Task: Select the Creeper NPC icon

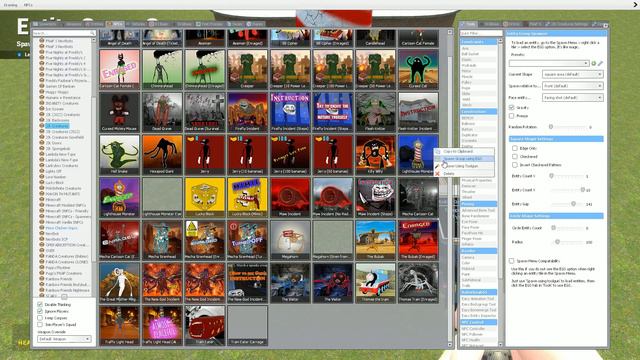Action: 247,69
